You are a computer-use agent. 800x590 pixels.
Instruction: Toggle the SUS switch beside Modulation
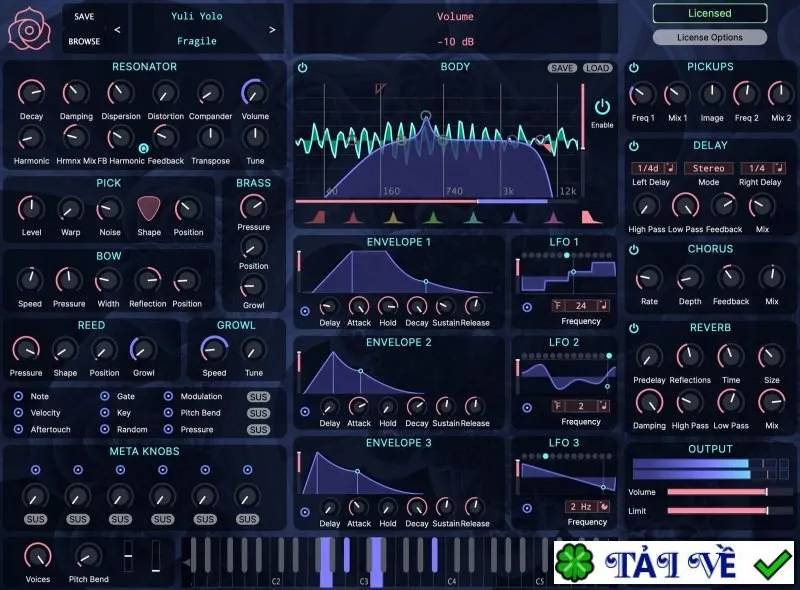click(258, 397)
